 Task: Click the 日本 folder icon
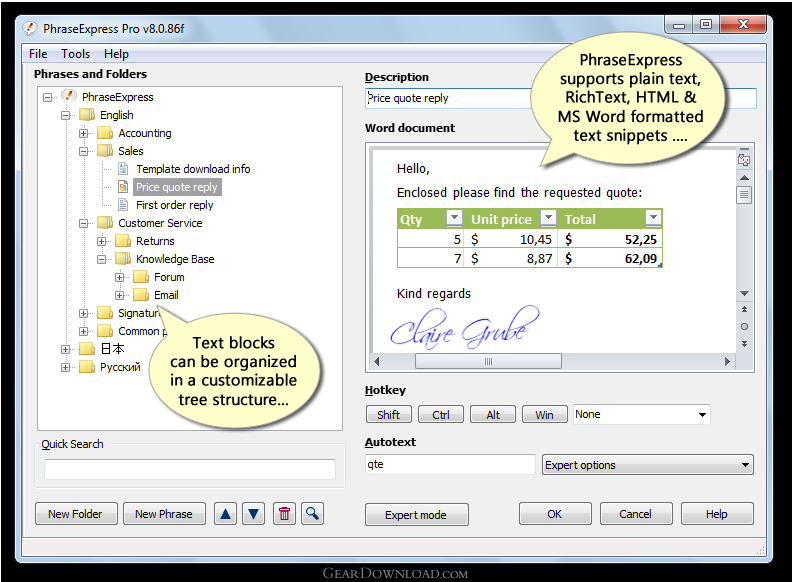87,349
